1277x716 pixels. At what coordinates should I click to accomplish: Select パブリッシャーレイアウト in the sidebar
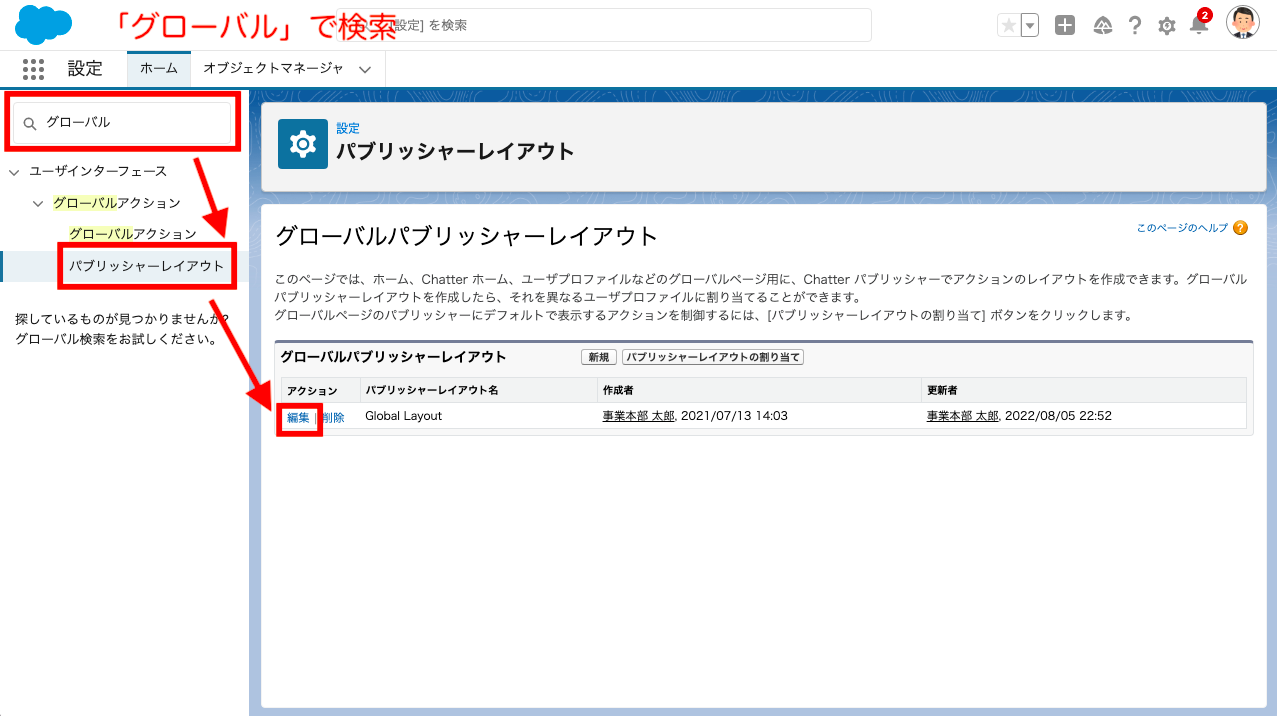[146, 266]
